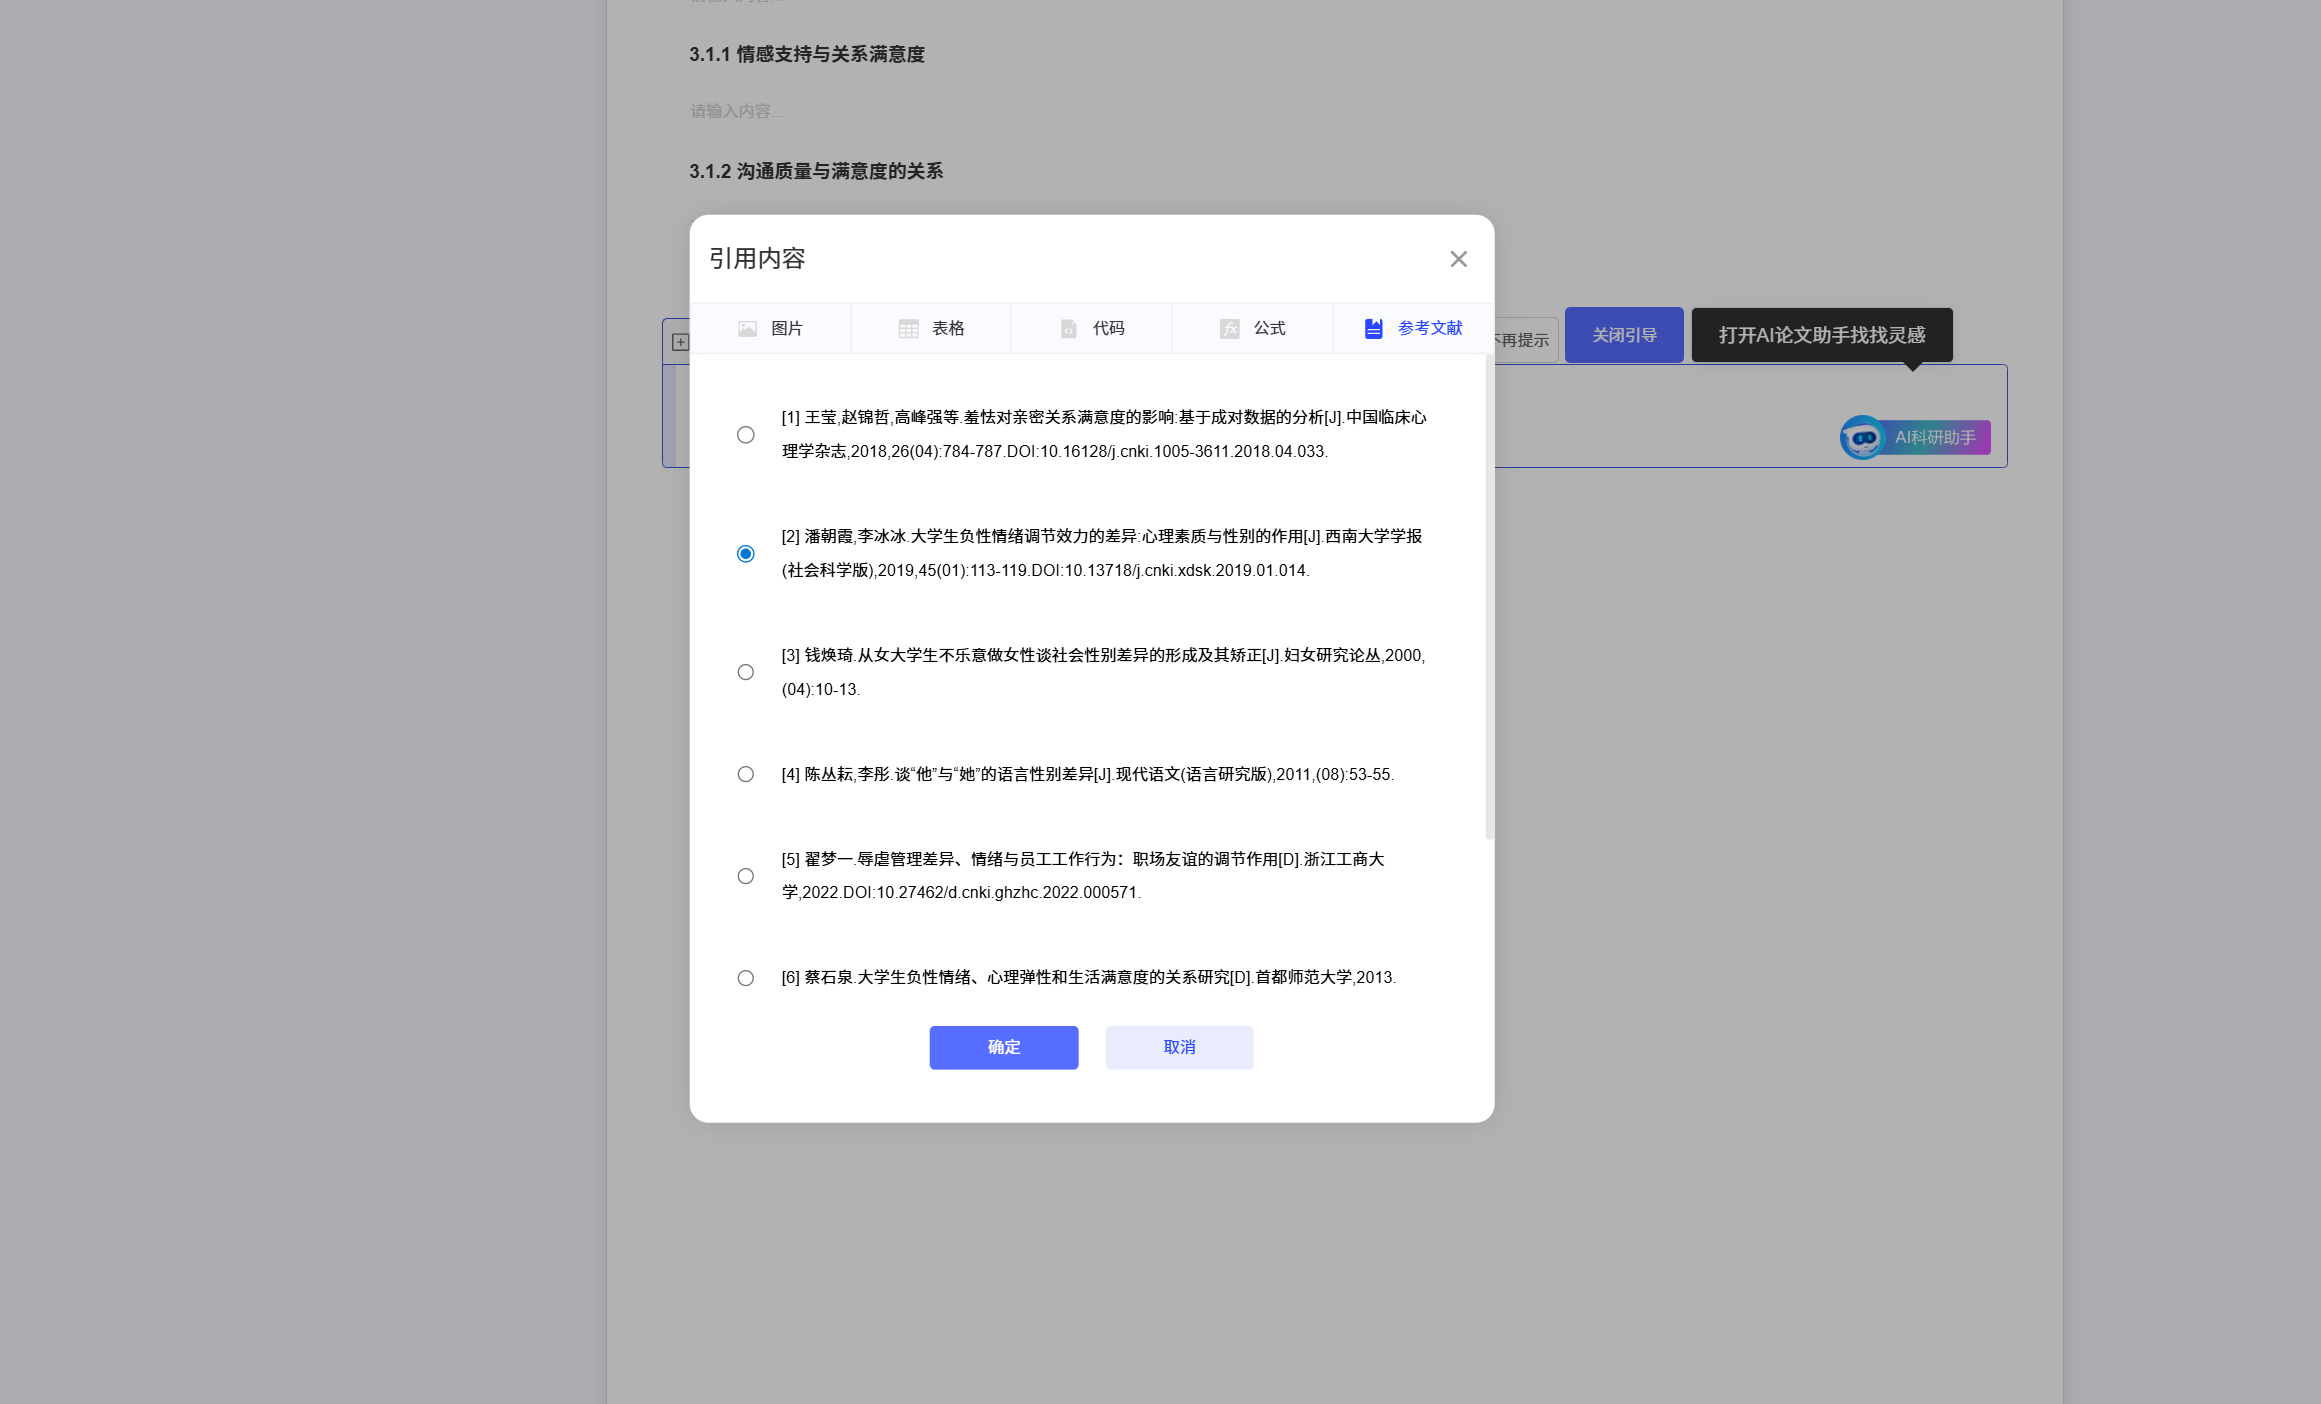Image resolution: width=2321 pixels, height=1404 pixels.
Task: Click the 请输入内容 placeholder under 3.1.1
Action: click(x=736, y=111)
